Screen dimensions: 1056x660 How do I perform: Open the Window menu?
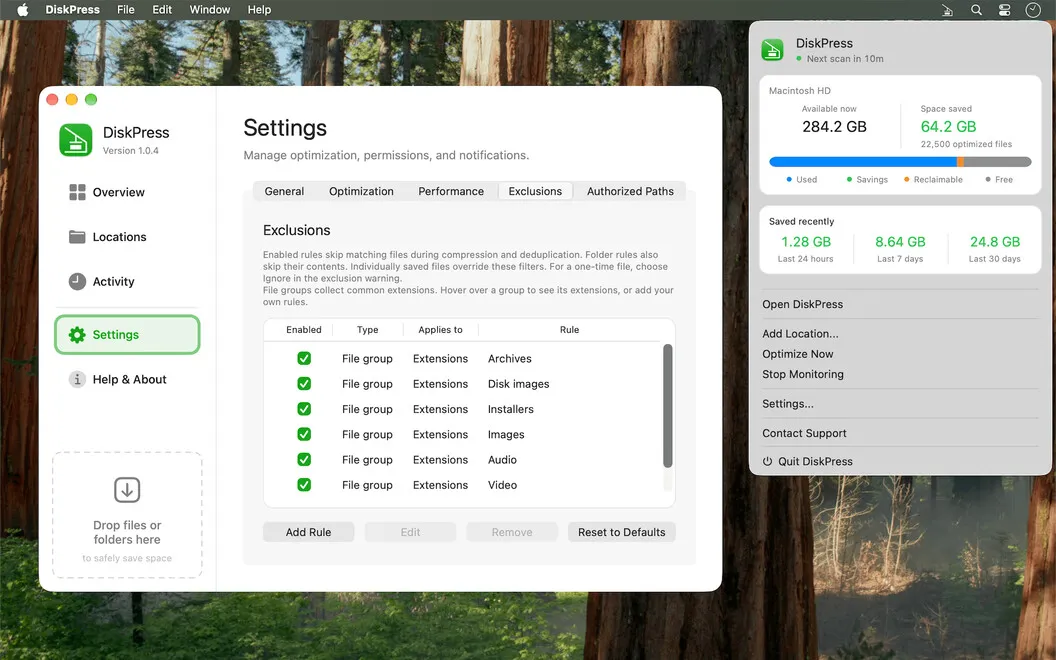(209, 9)
